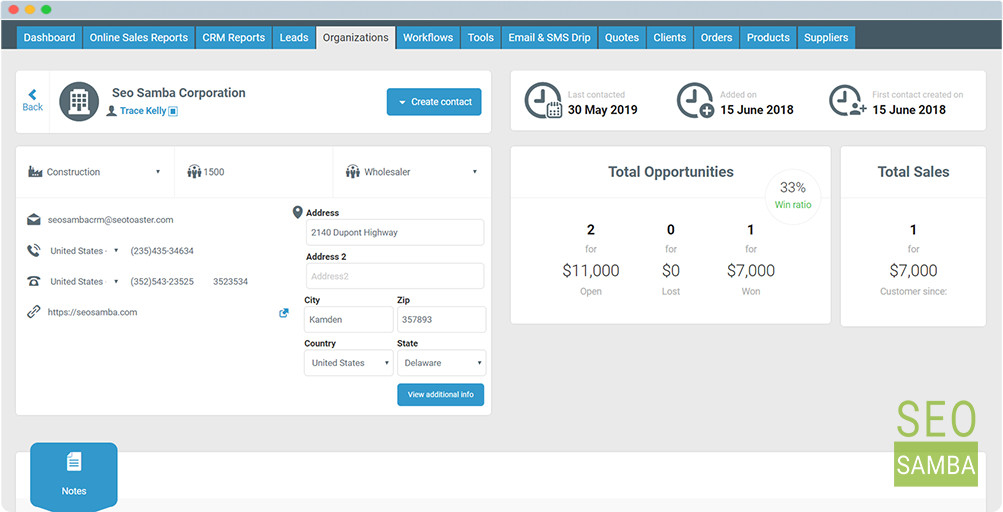Switch to the Products tab
Screen dimensions: 1003x512
768,38
